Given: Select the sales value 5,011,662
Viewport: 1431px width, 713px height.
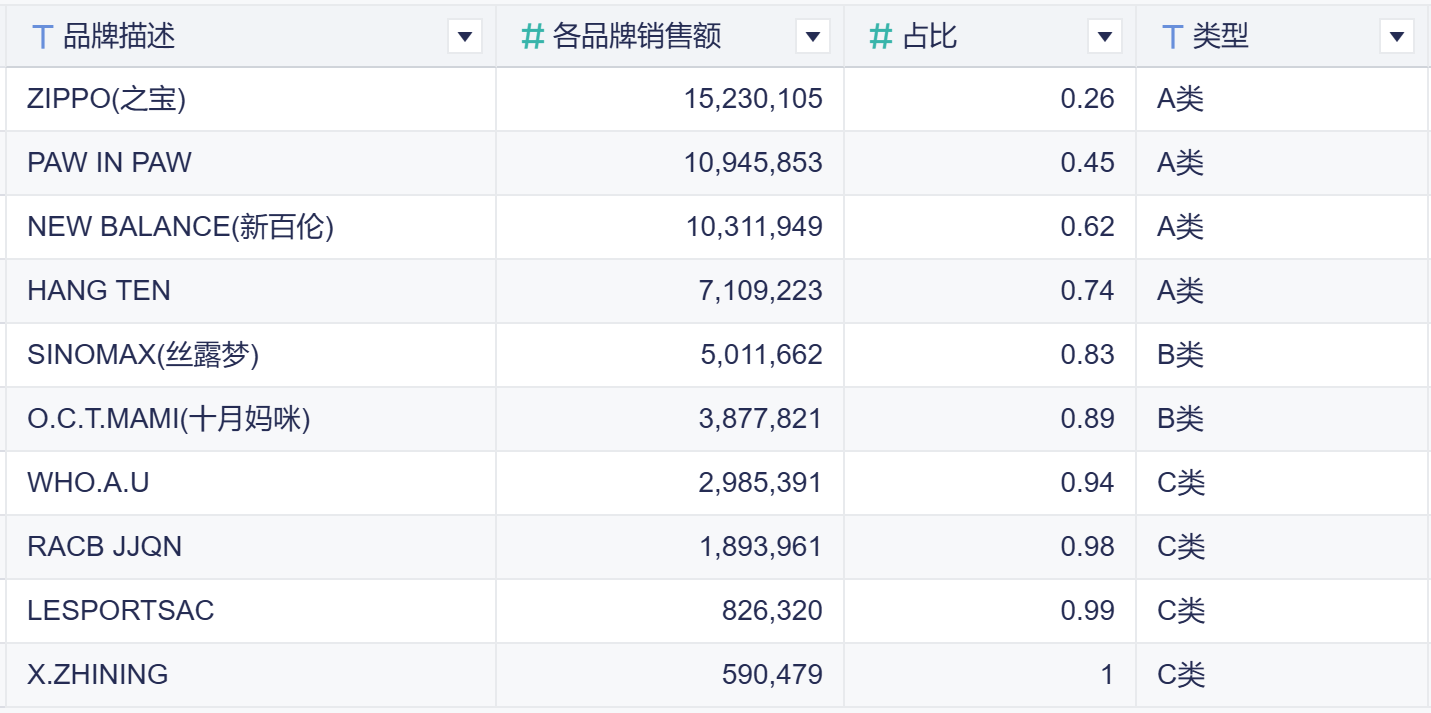Looking at the screenshot, I should 760,355.
